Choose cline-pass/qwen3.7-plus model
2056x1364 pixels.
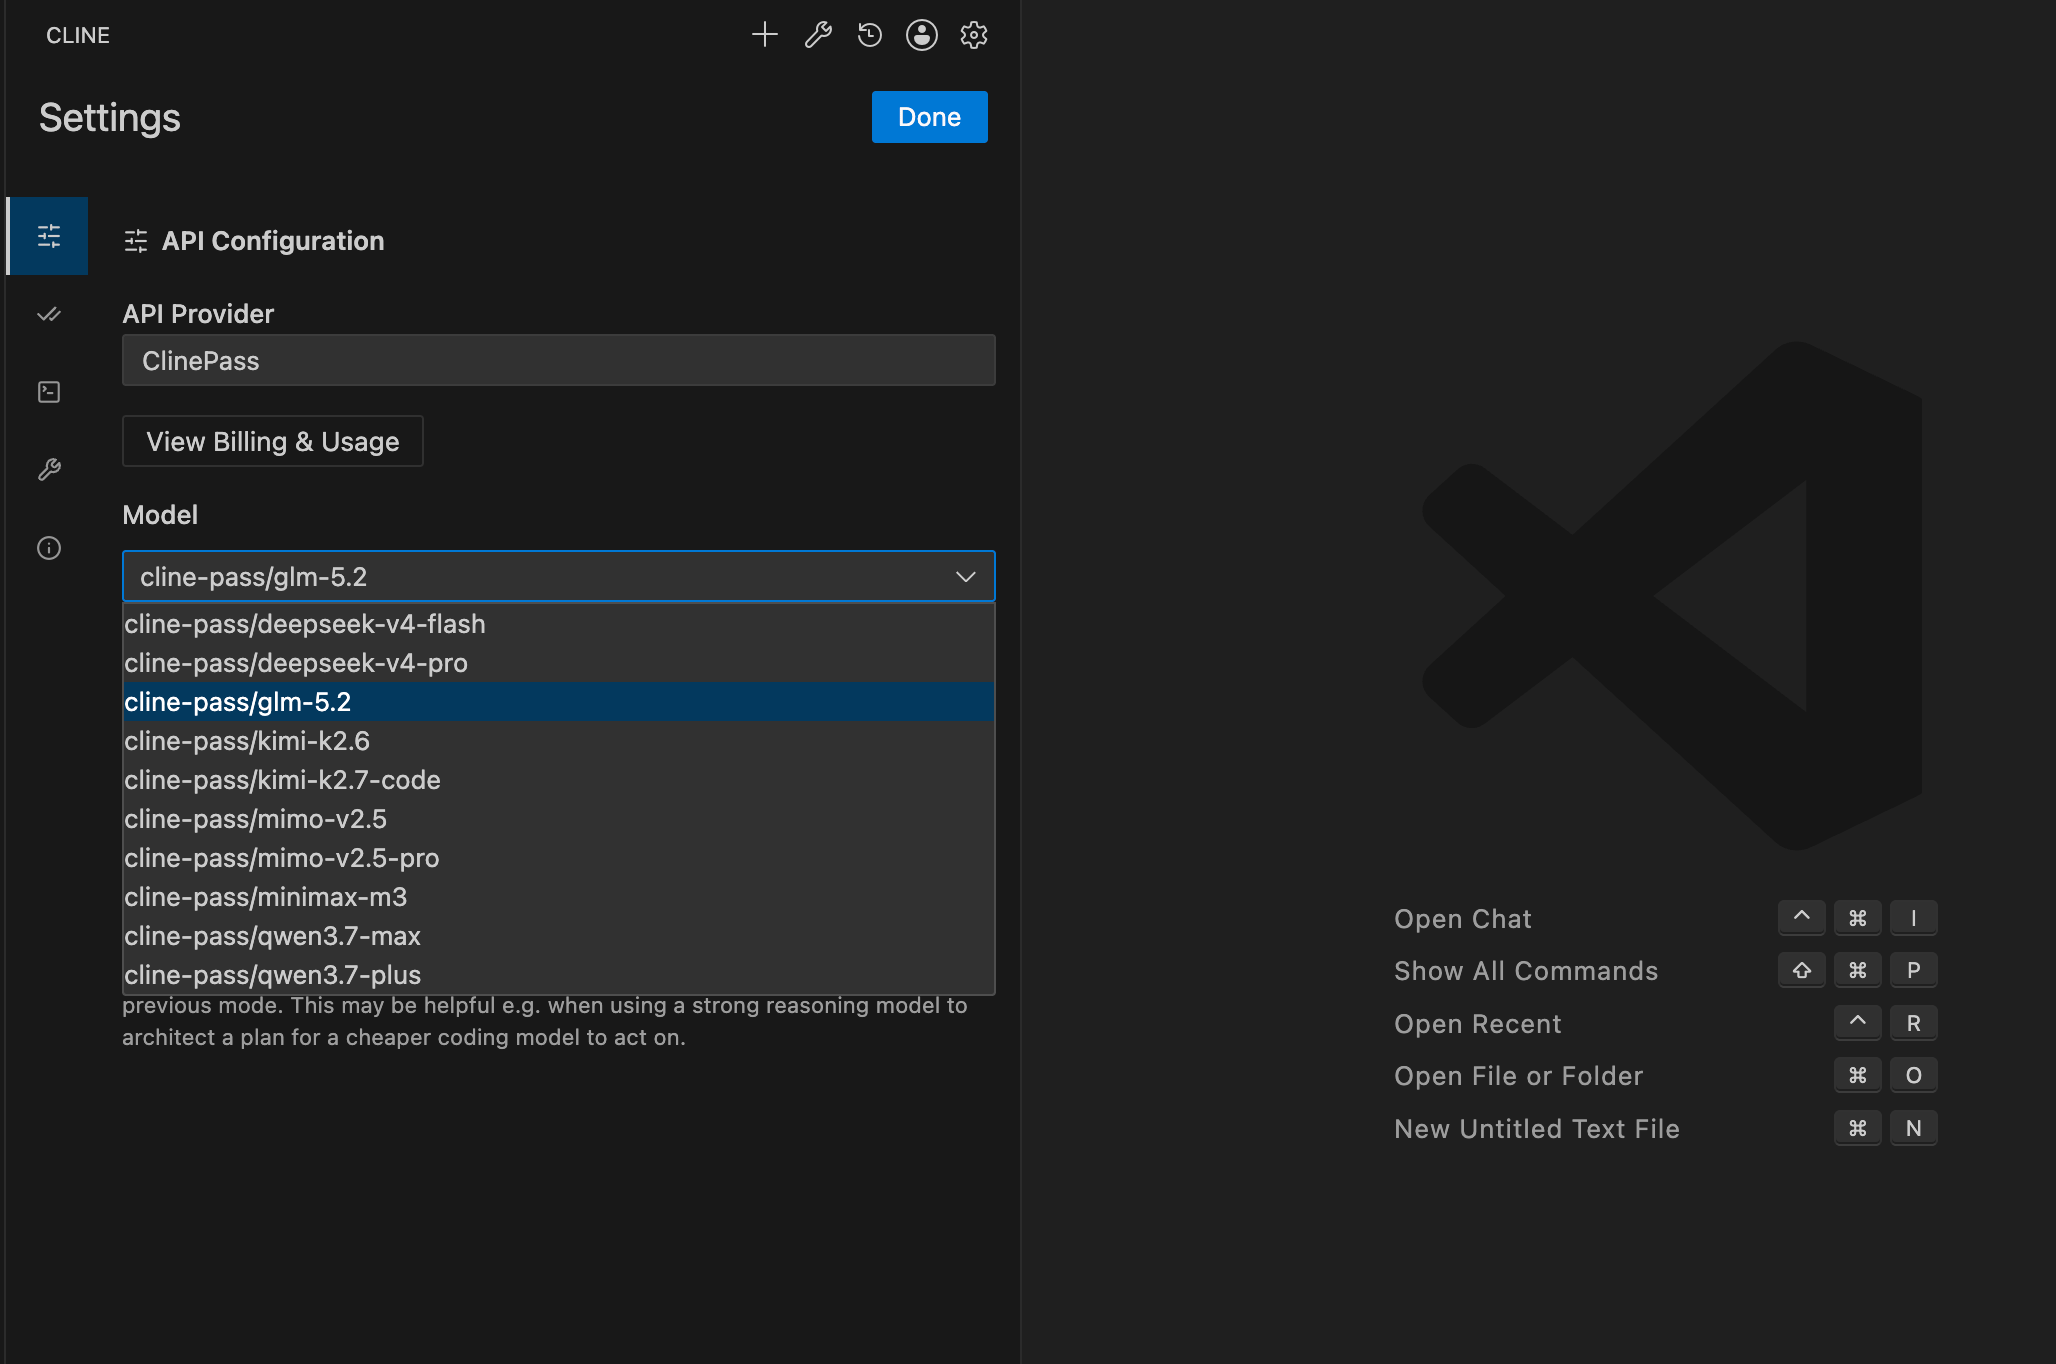(x=558, y=975)
